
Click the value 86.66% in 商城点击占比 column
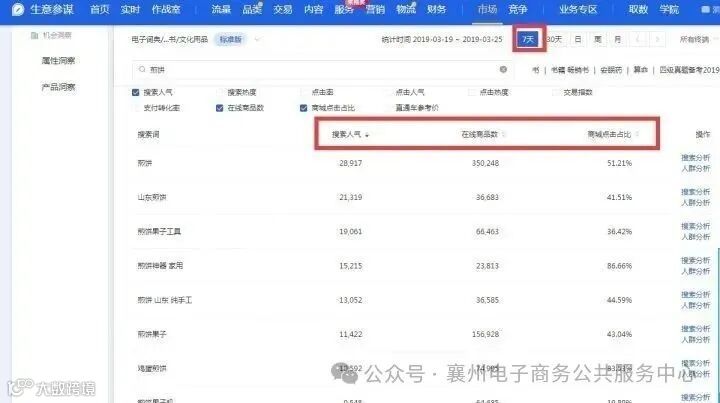coord(619,266)
